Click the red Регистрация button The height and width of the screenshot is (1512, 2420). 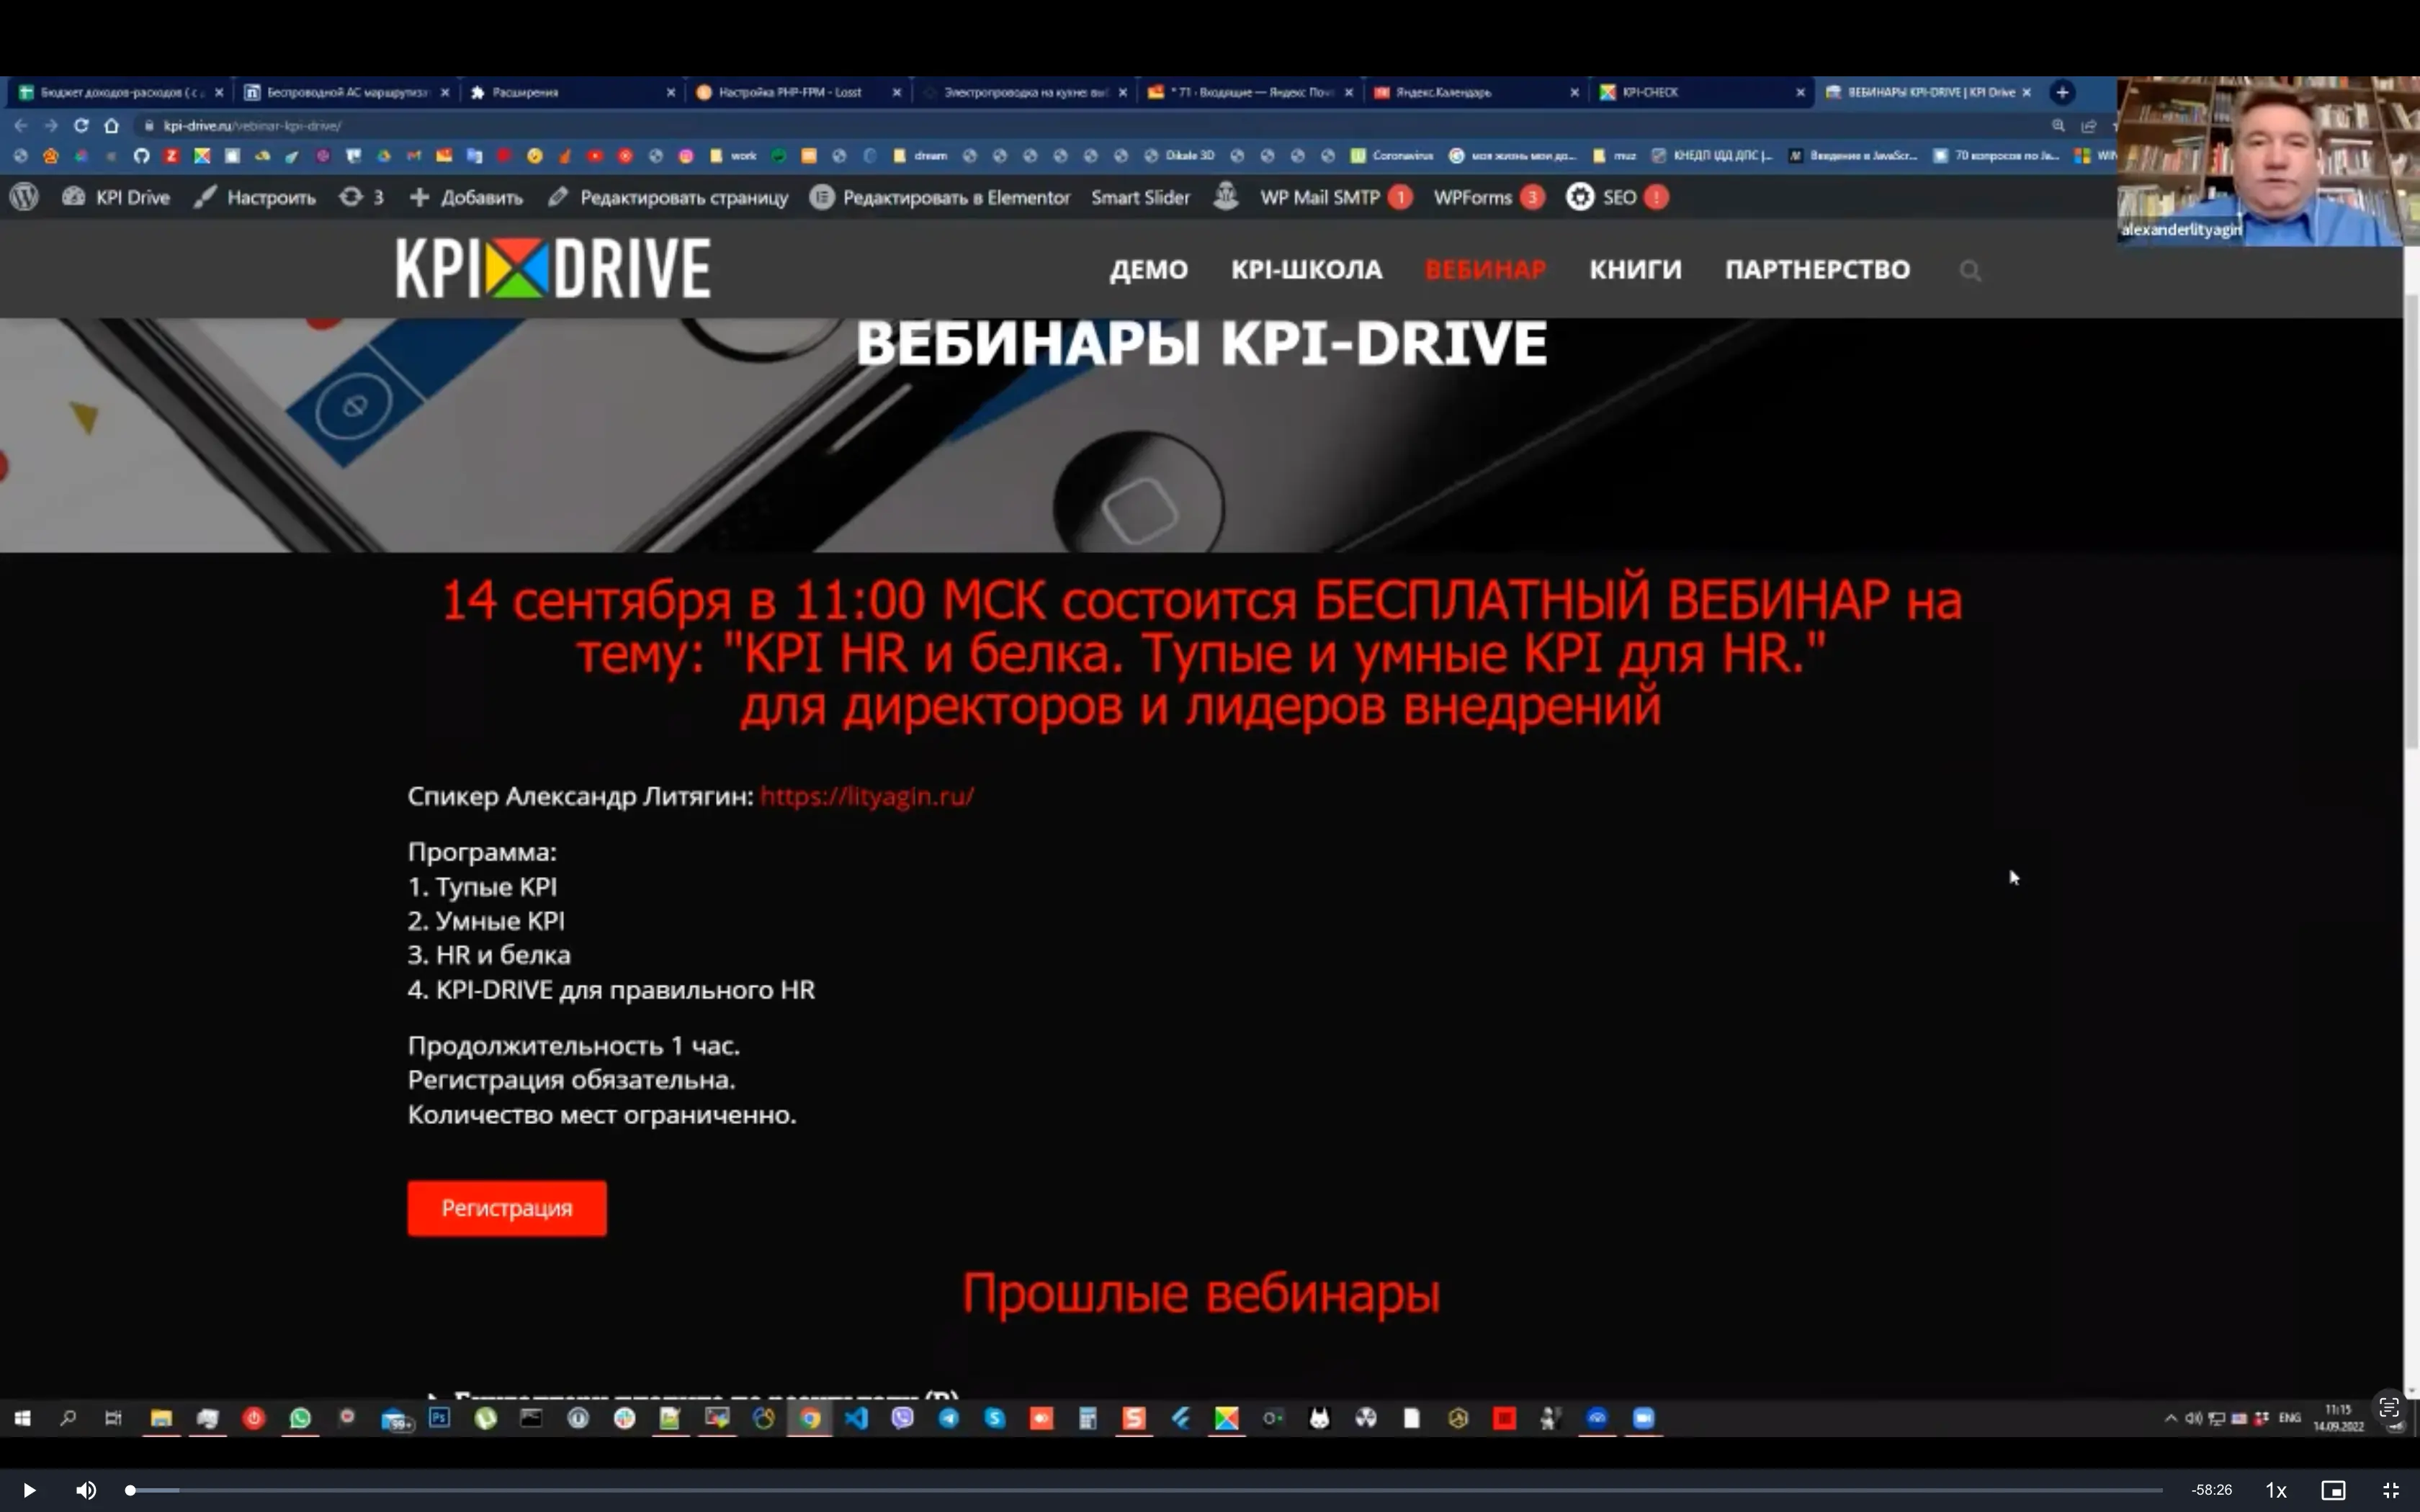[x=507, y=1208]
